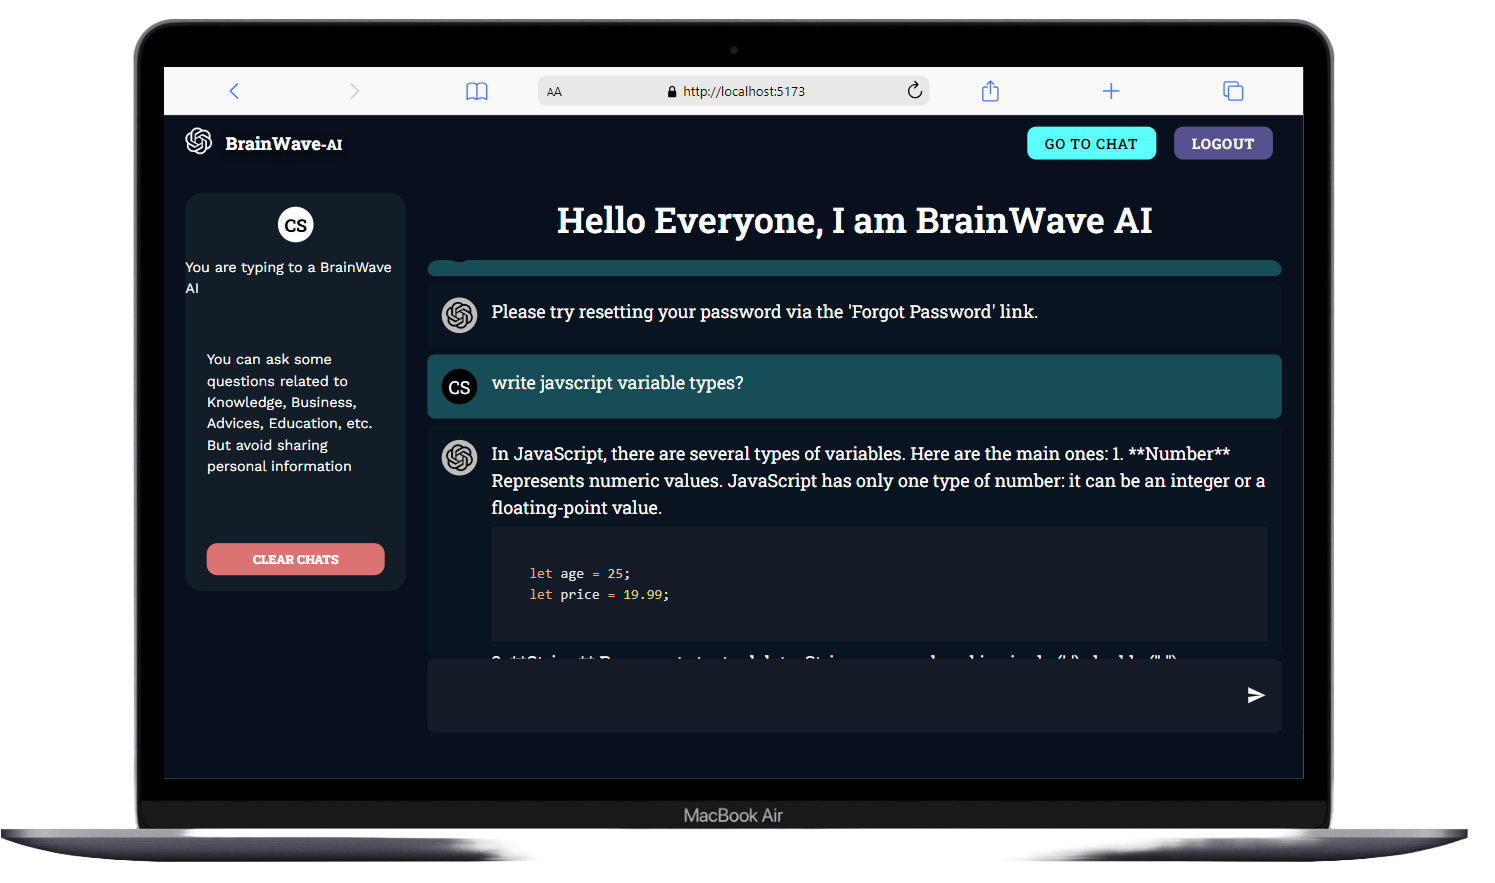Click the teal scrollbar above the chat messages
1495x883 pixels.
[x=855, y=267]
